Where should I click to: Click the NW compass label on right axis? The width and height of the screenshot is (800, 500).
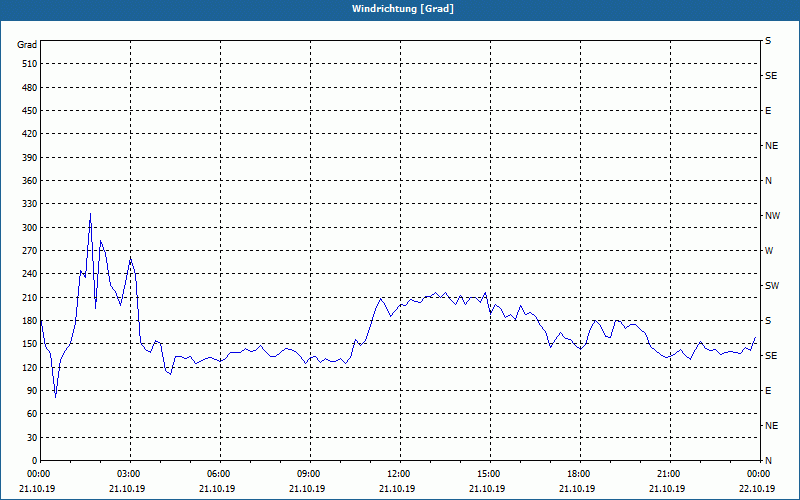pyautogui.click(x=772, y=216)
